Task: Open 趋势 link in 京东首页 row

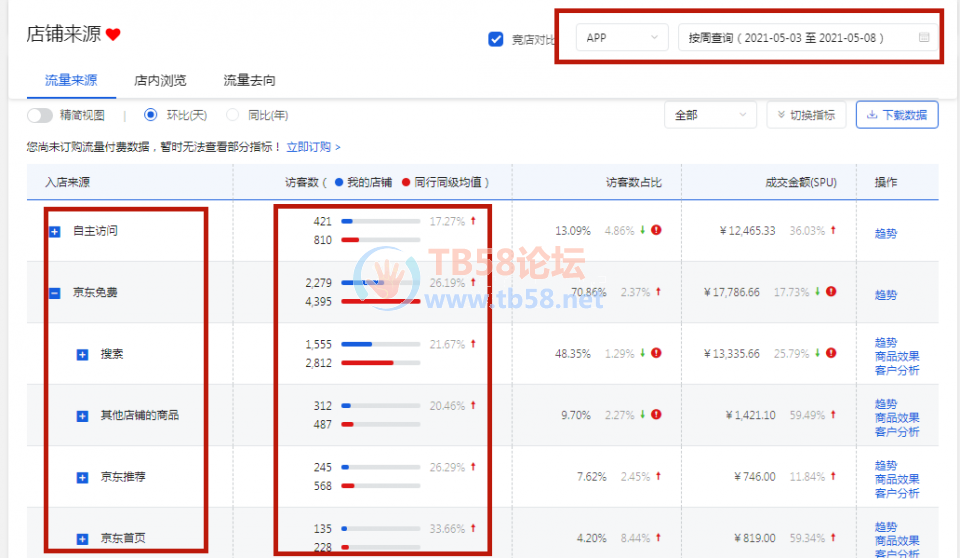Action: [x=886, y=526]
